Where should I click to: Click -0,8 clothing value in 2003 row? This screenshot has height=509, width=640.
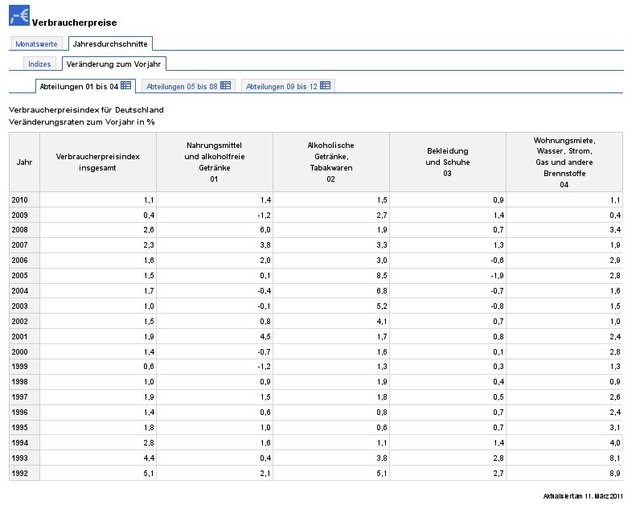point(497,306)
